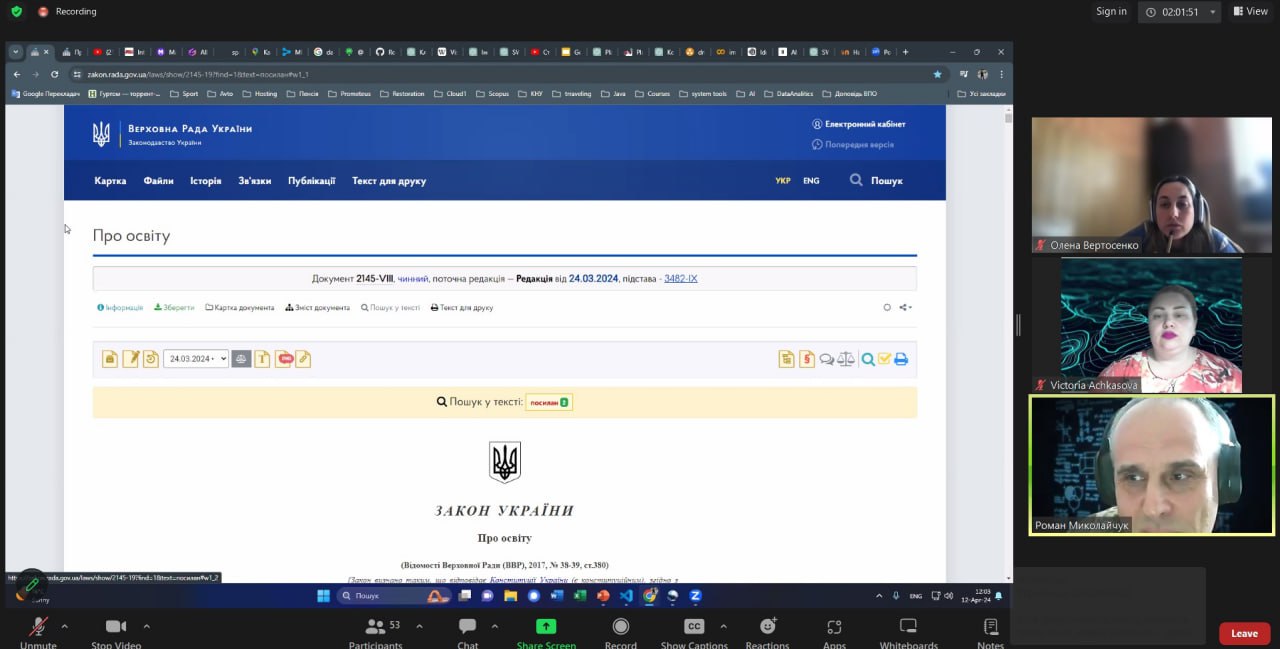Toggle Show Captions CC button
Image resolution: width=1280 pixels, height=649 pixels.
pos(694,627)
